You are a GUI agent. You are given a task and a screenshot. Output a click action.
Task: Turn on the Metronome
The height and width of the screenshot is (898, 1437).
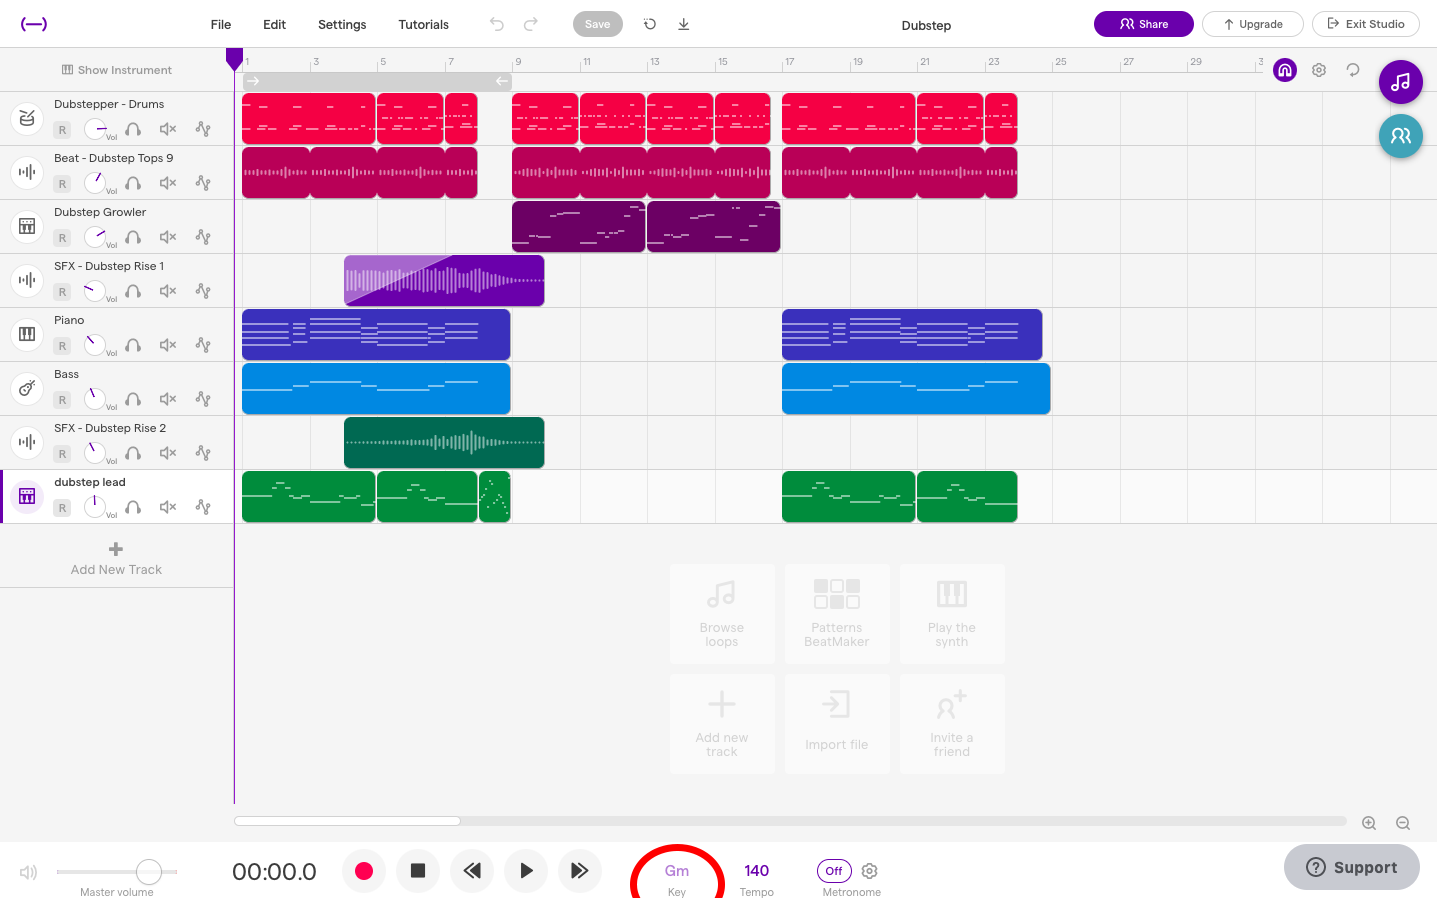click(834, 871)
